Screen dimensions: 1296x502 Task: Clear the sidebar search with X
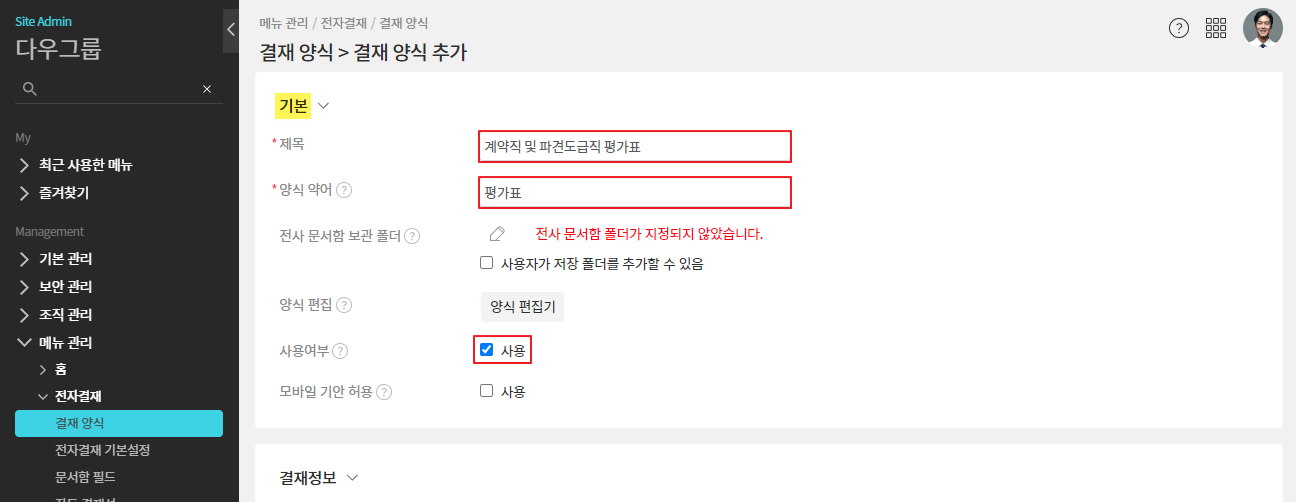coord(207,89)
